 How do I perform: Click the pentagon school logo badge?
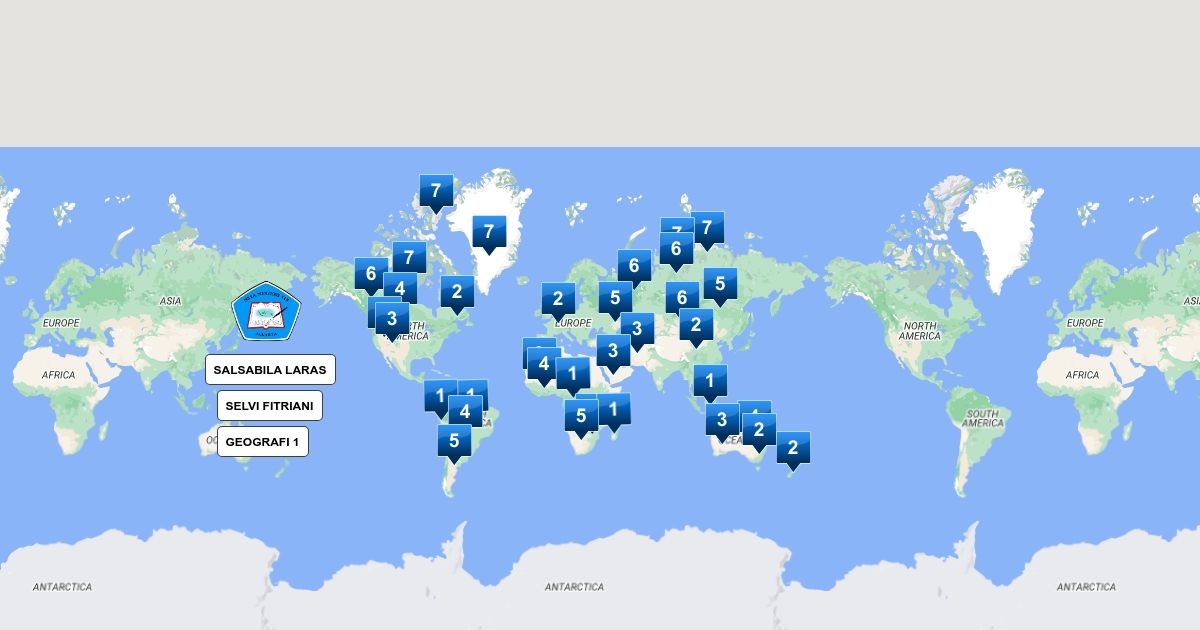pyautogui.click(x=265, y=313)
